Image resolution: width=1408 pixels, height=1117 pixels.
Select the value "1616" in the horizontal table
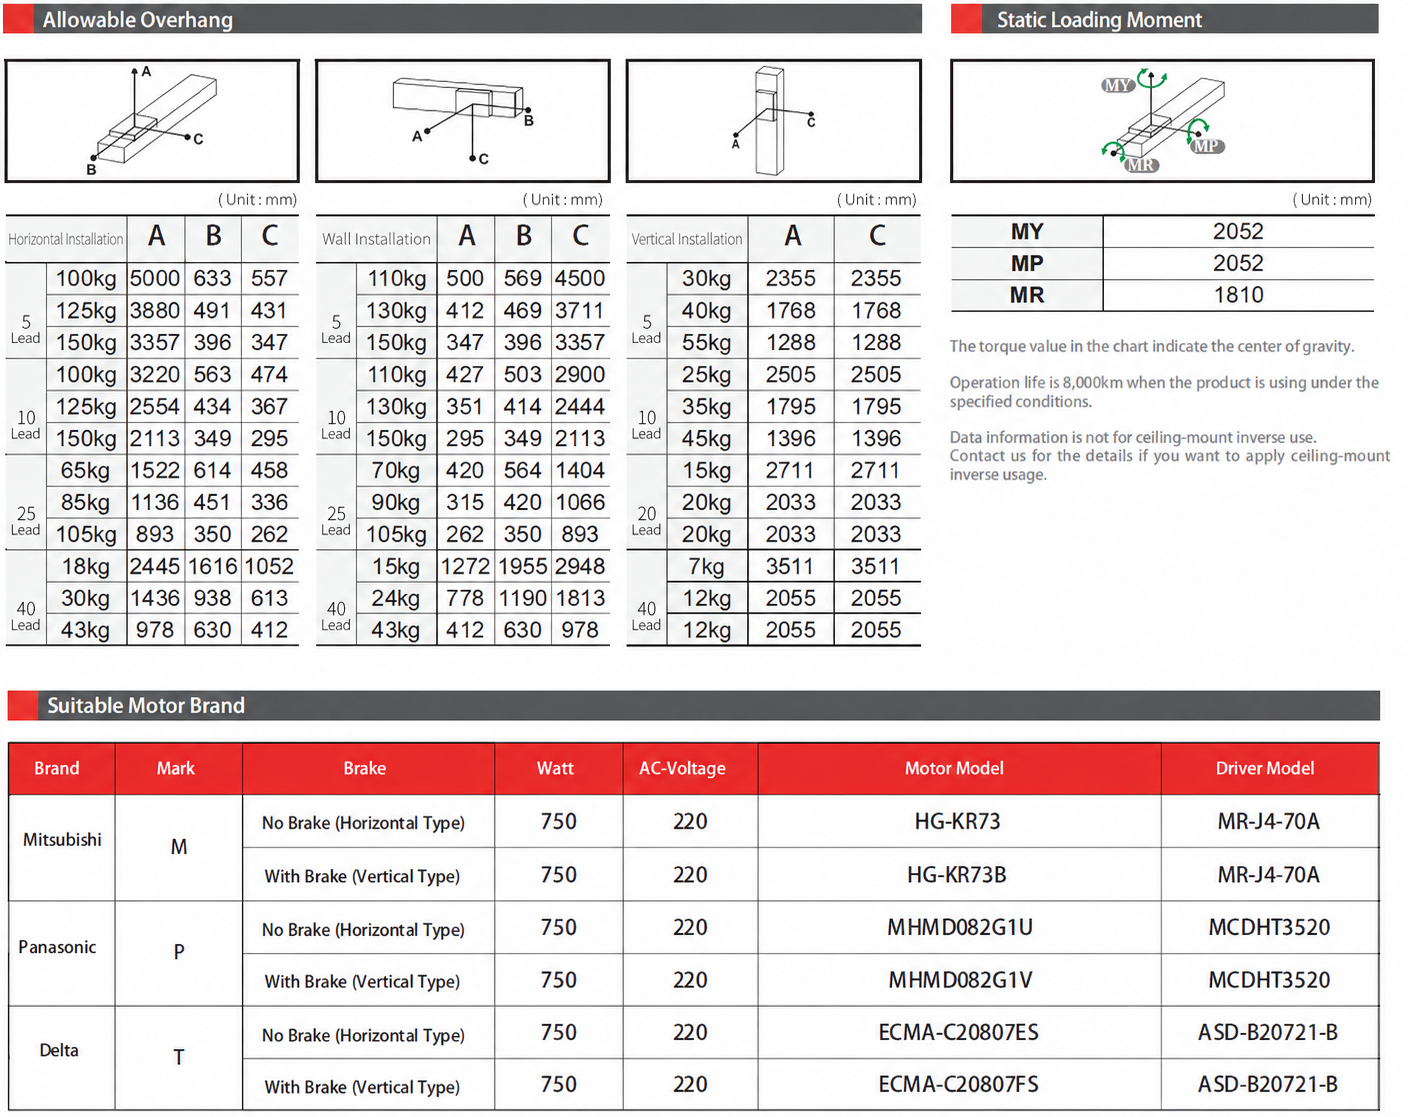tap(213, 566)
